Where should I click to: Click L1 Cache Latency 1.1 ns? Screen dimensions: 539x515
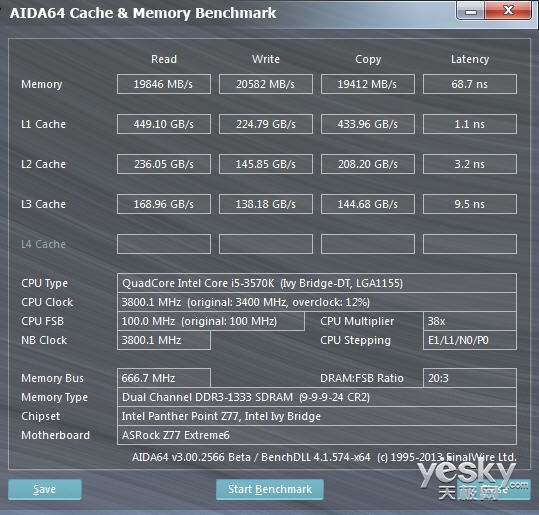coord(470,124)
